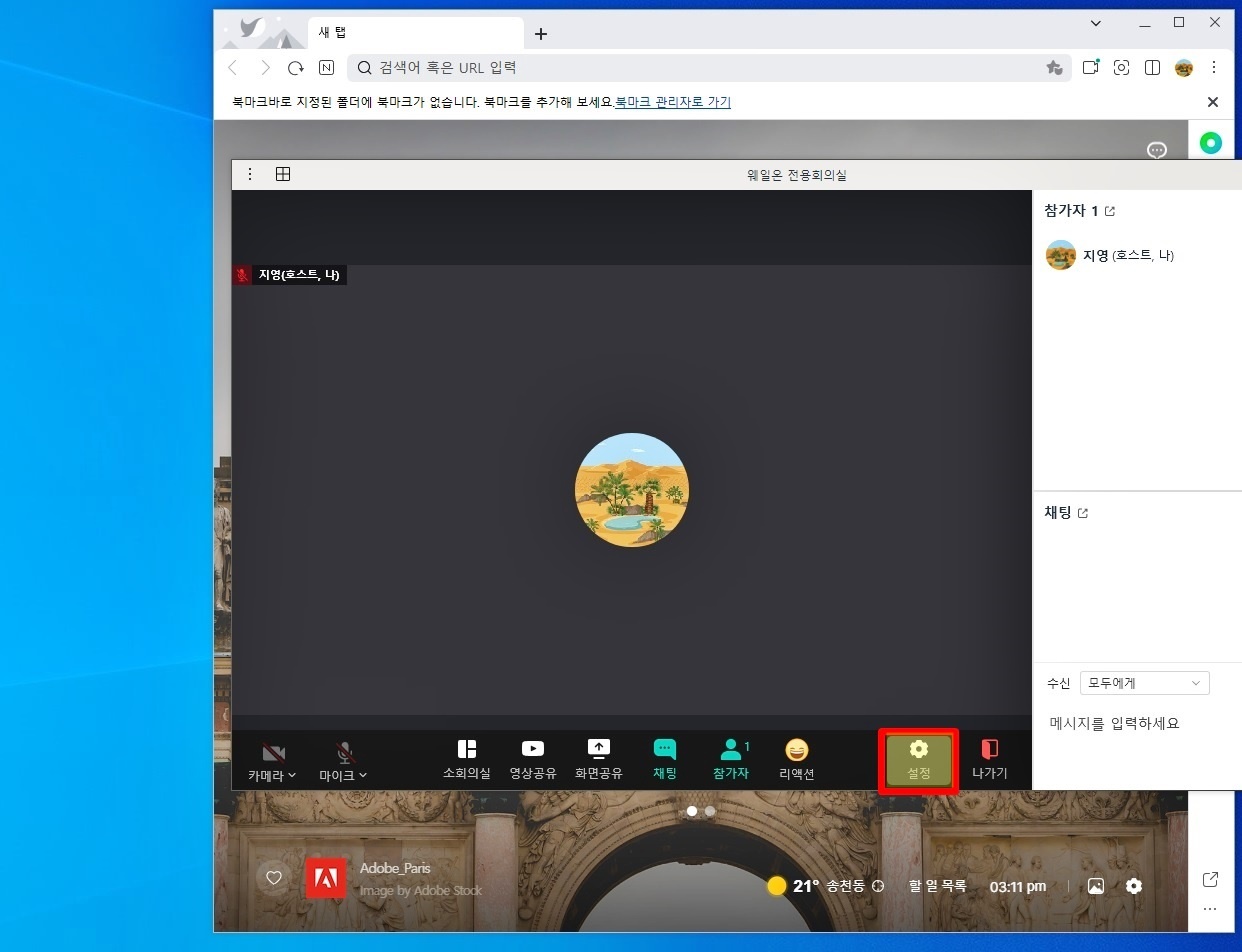Follow the 북마크 관리자로 가기 link
The width and height of the screenshot is (1242, 952).
point(673,102)
